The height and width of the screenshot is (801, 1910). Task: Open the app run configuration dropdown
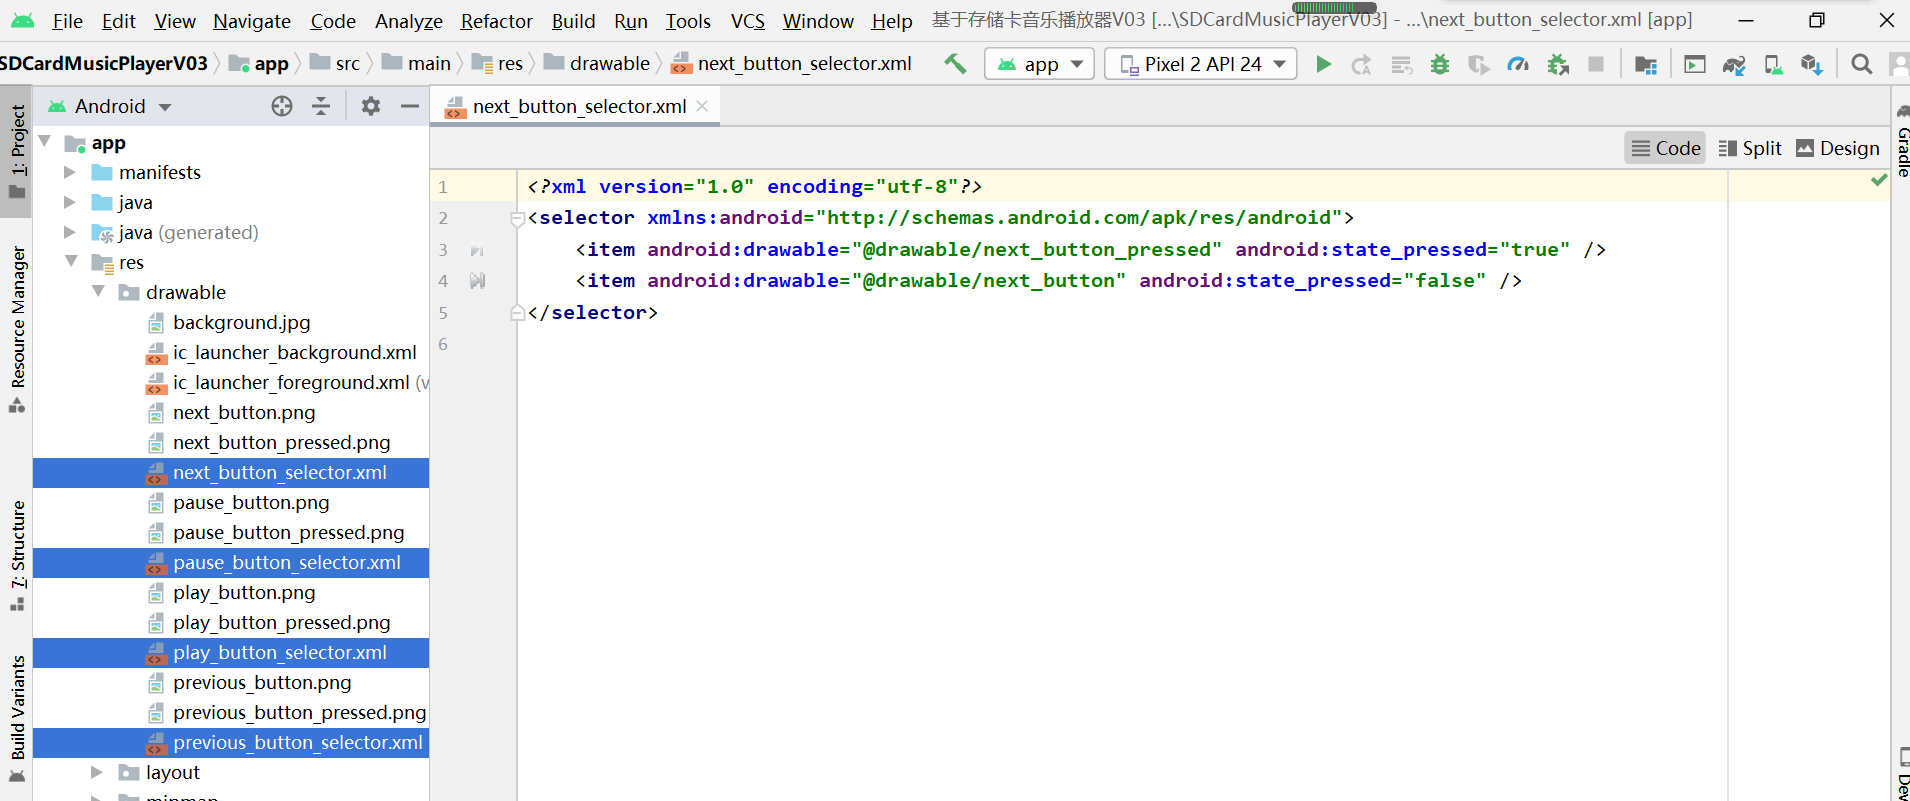click(x=1039, y=64)
